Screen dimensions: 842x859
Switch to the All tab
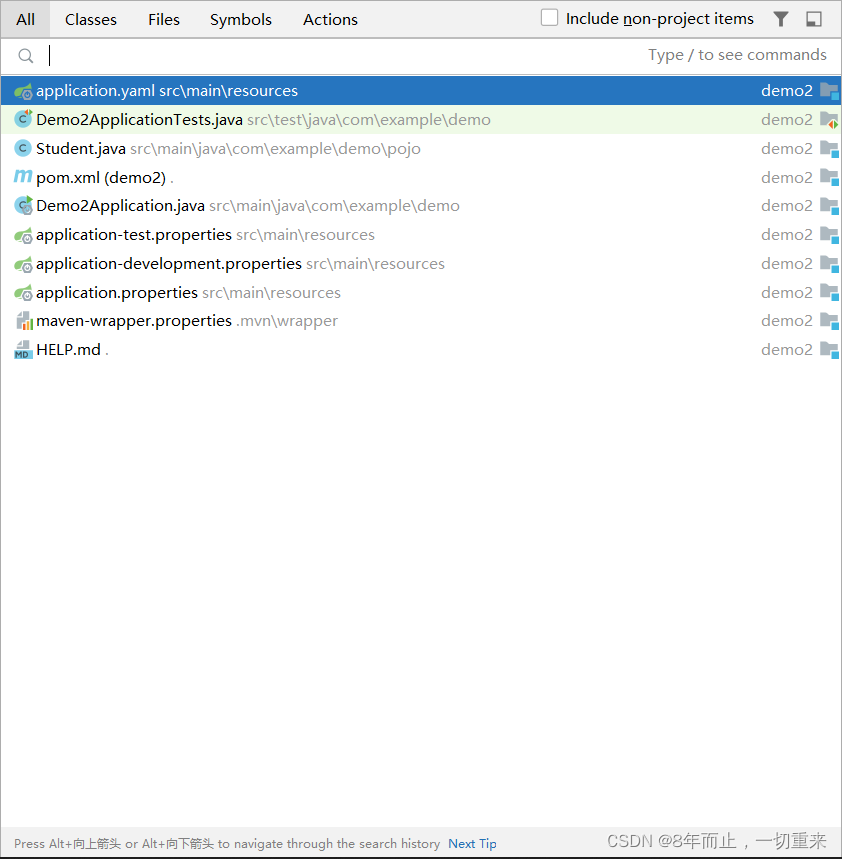(25, 20)
